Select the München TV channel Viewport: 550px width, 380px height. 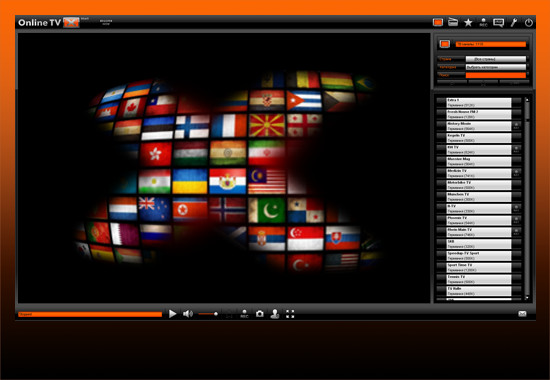[479, 197]
